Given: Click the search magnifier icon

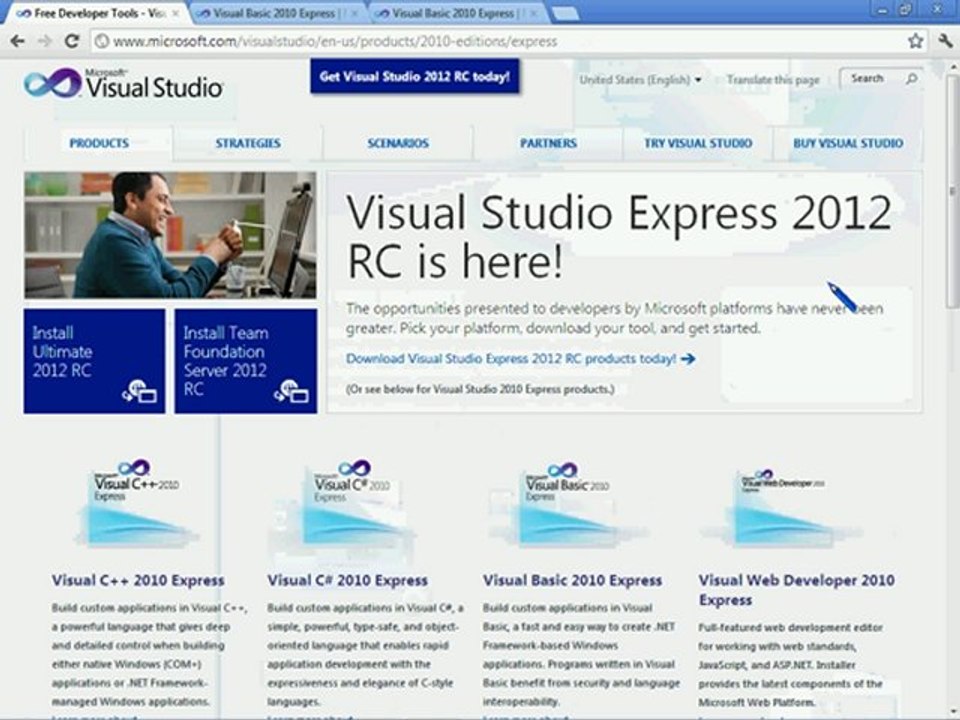Looking at the screenshot, I should click(x=911, y=78).
